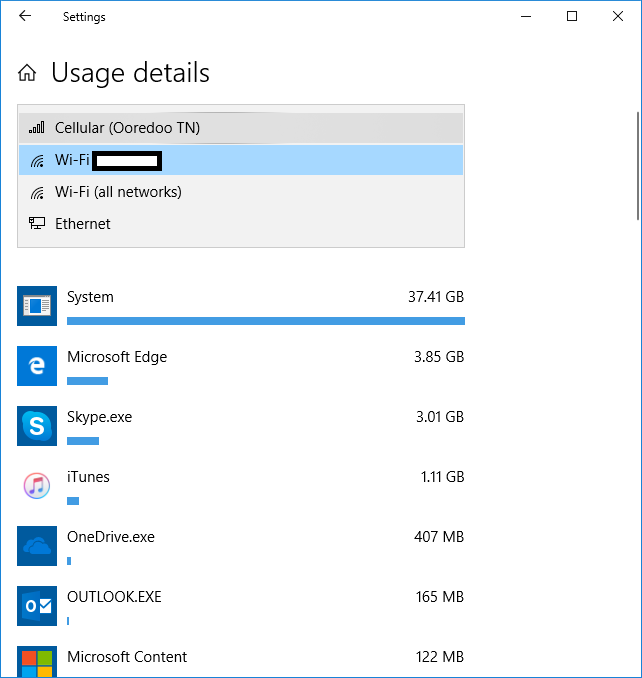Click the Outlook icon
Screen dimensions: 642x678
click(x=37, y=606)
